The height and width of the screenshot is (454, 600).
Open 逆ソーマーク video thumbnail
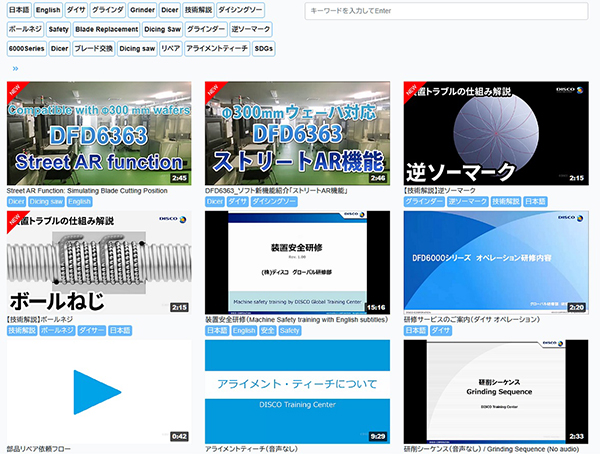click(496, 133)
